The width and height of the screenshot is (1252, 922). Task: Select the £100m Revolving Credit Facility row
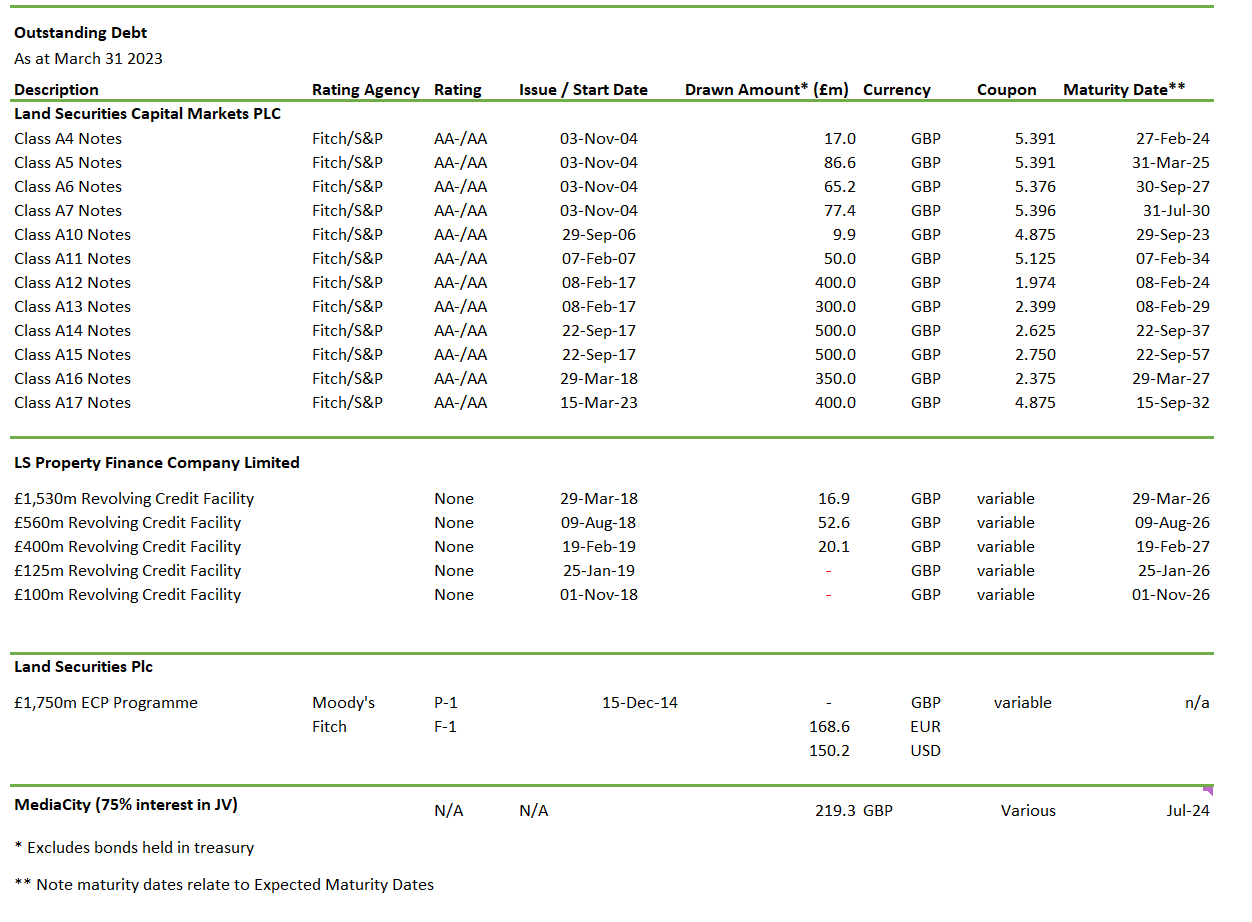[127, 594]
